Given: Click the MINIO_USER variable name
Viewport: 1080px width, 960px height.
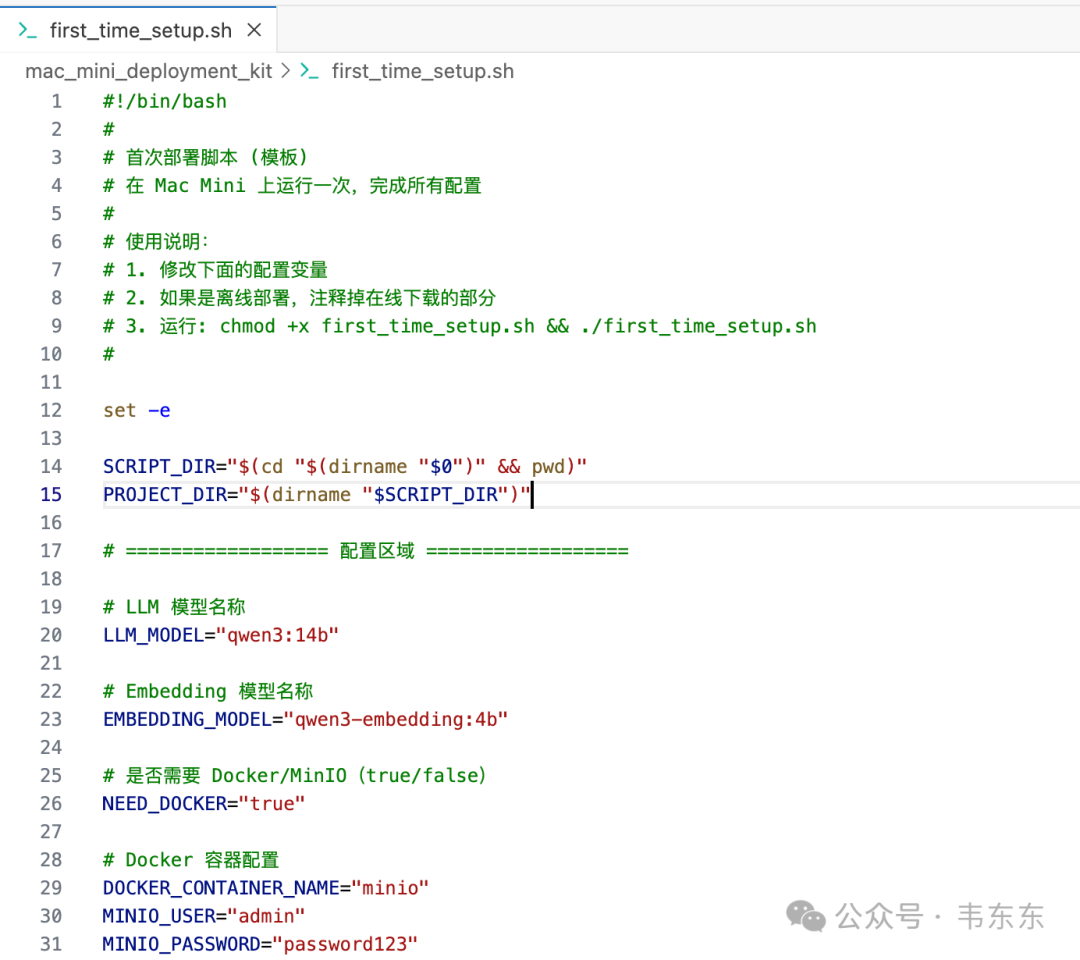Looking at the screenshot, I should (x=159, y=916).
